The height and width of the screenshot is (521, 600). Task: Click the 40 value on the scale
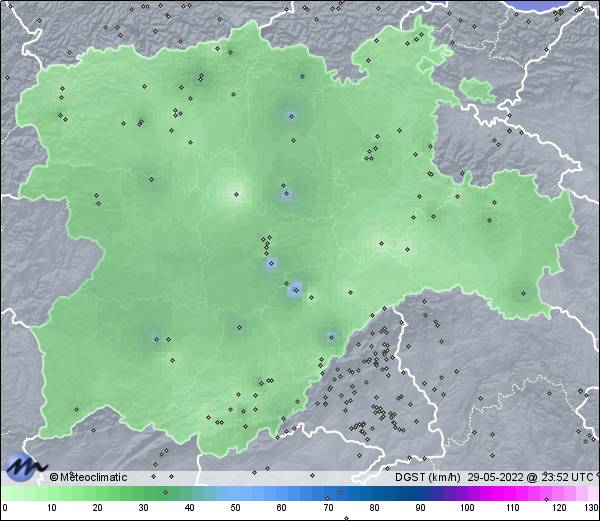[189, 508]
